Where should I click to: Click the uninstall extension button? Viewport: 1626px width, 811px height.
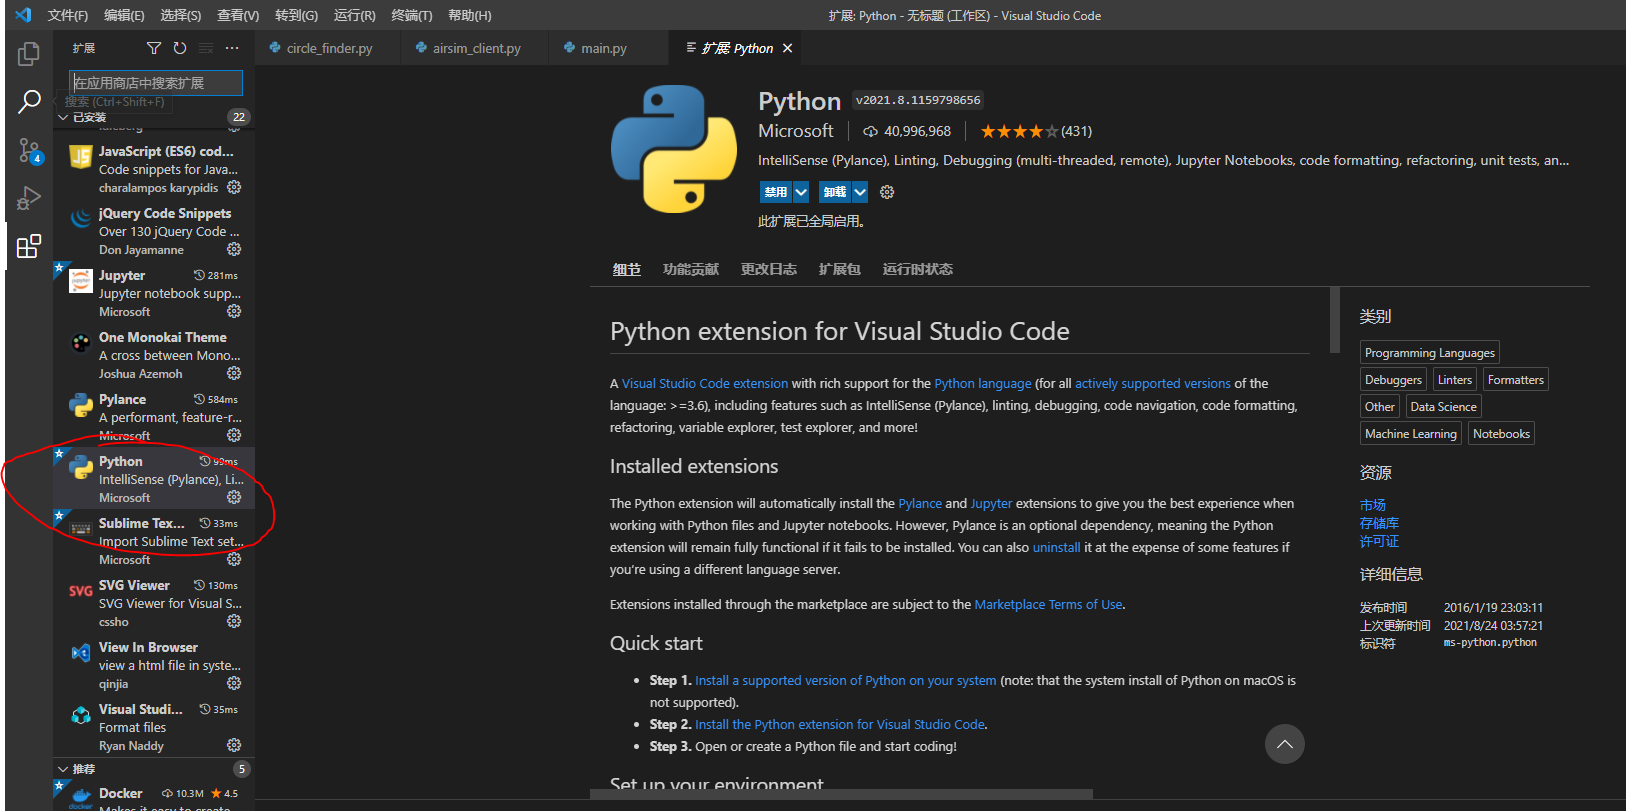click(835, 192)
